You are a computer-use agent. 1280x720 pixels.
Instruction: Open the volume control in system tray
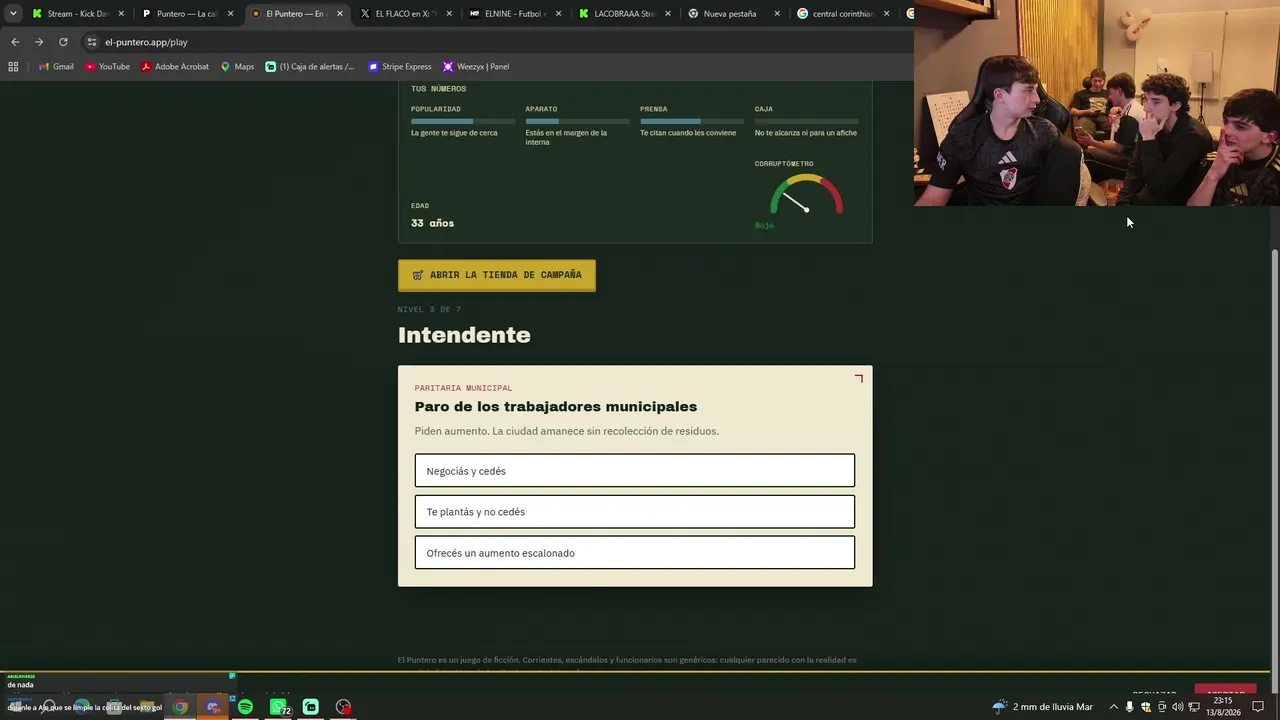point(1178,707)
